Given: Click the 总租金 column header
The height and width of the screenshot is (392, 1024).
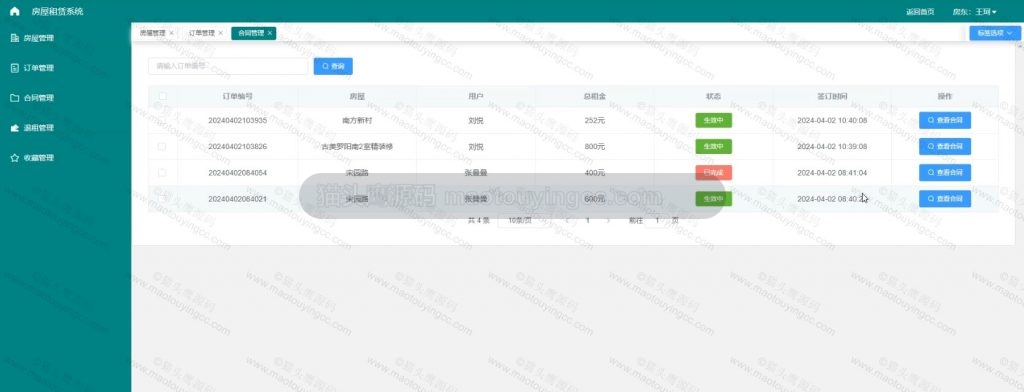Looking at the screenshot, I should pos(594,96).
